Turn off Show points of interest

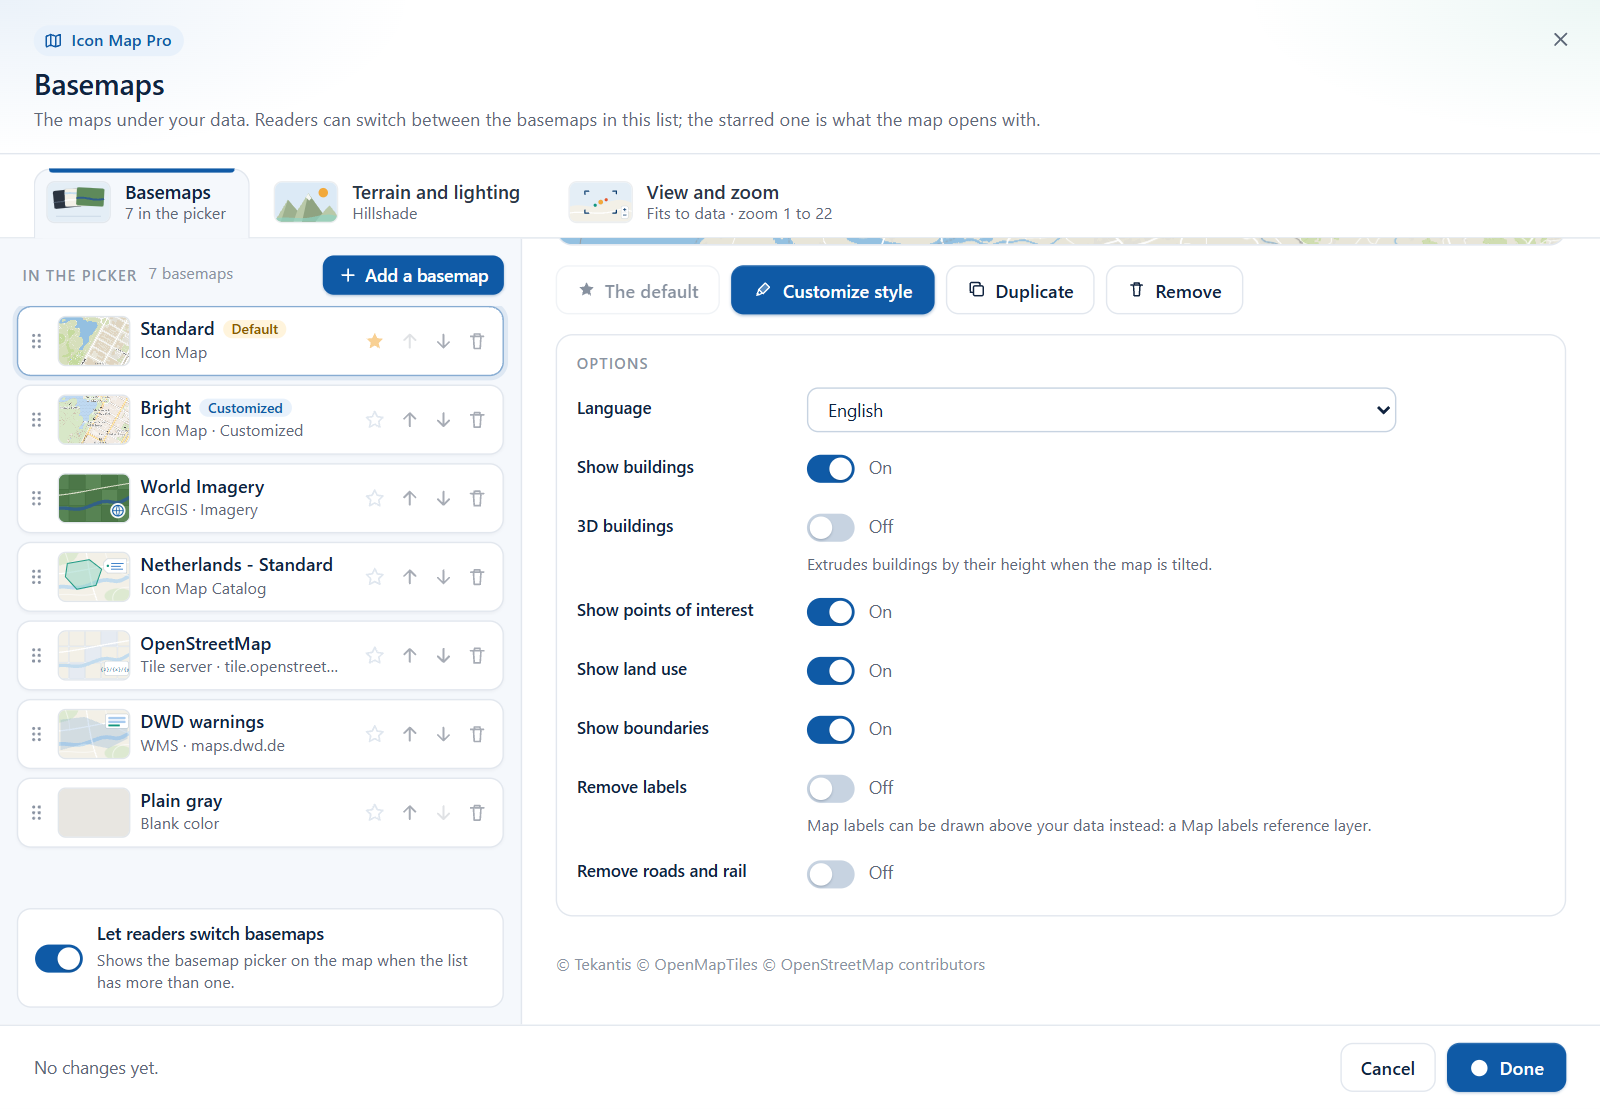click(831, 612)
